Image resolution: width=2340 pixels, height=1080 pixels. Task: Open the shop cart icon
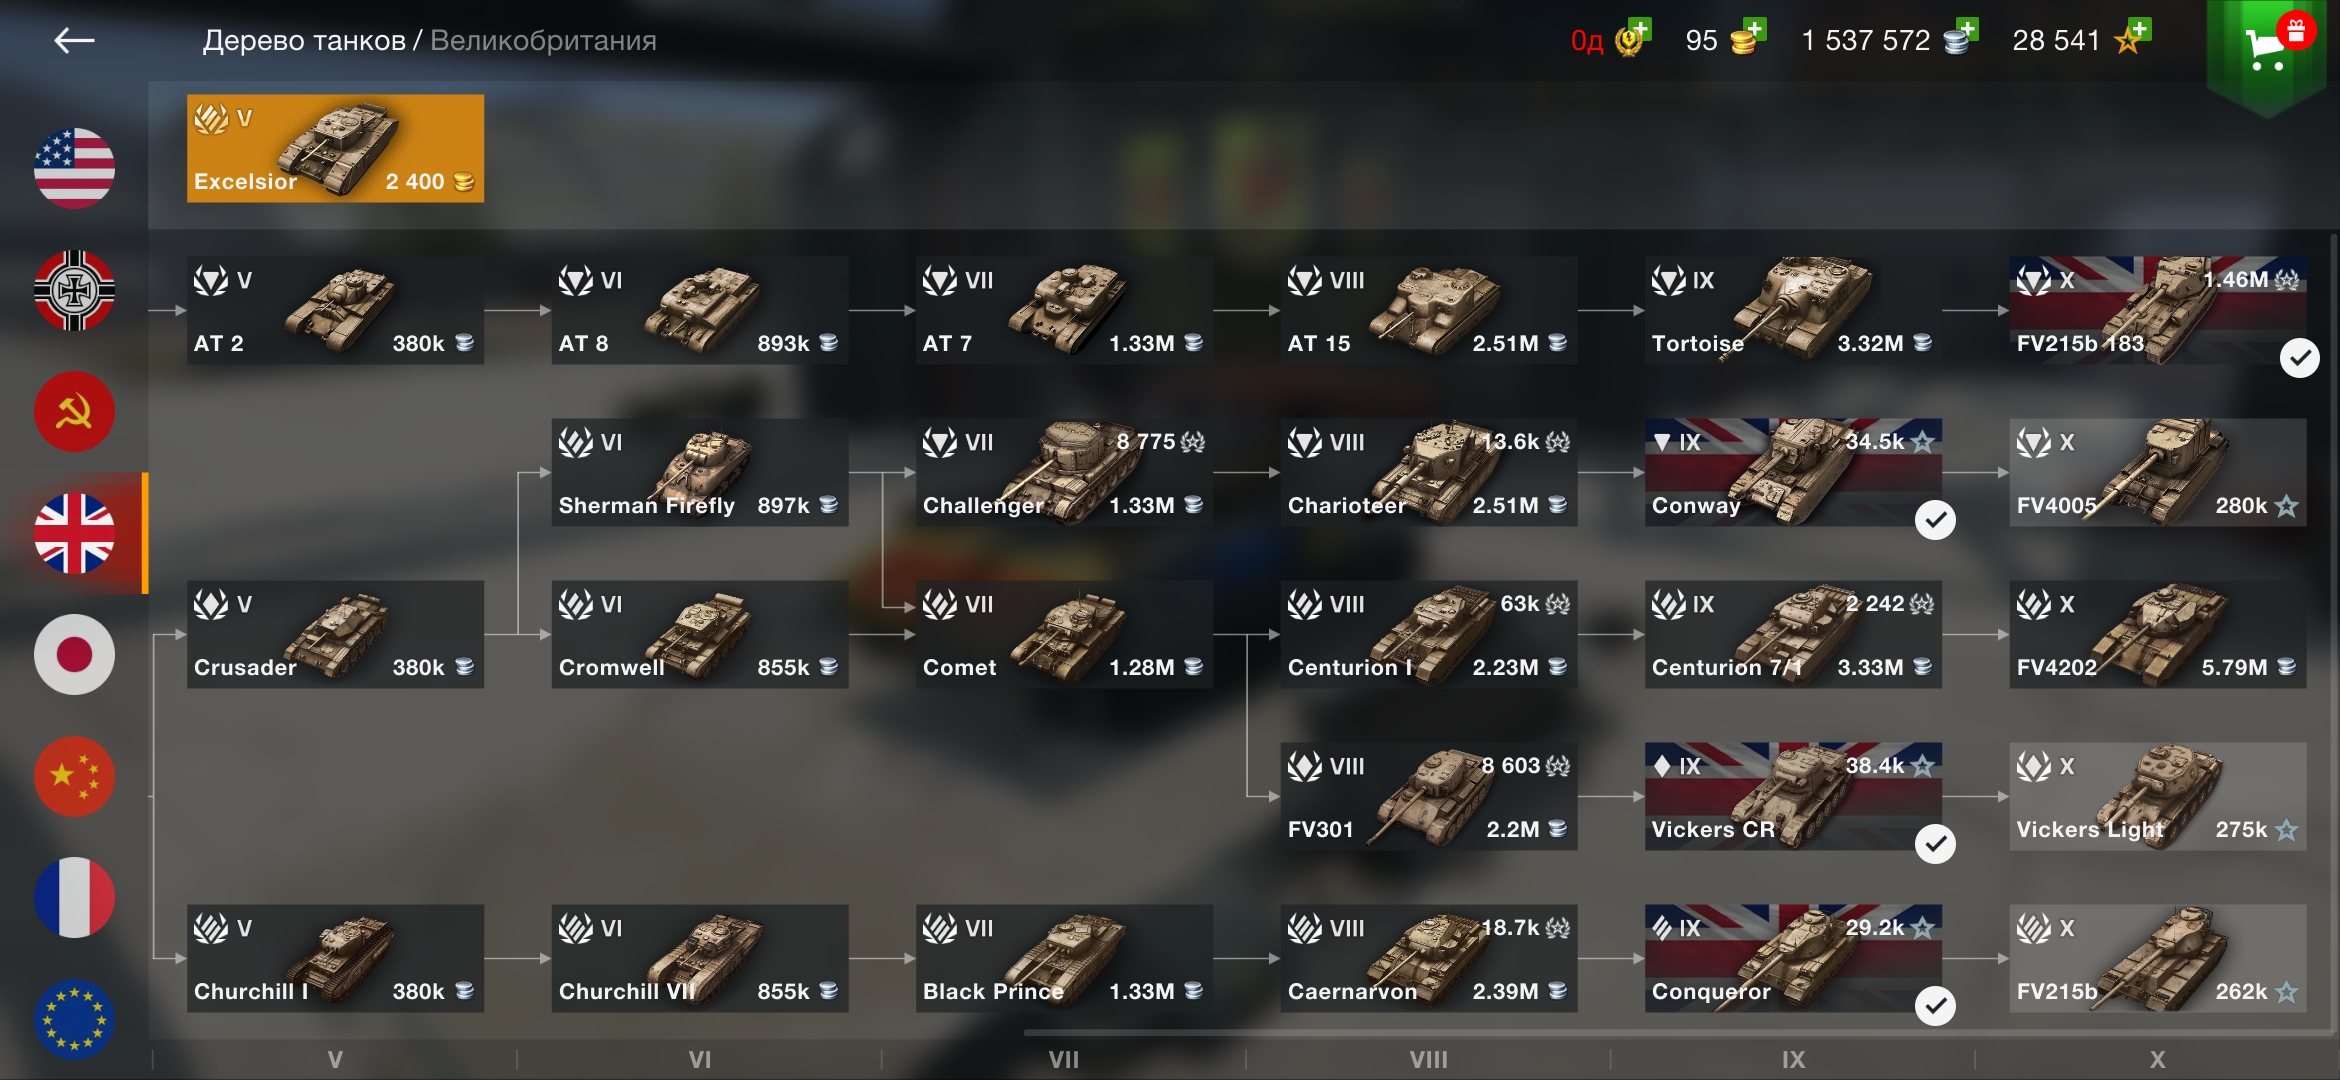coord(2268,48)
